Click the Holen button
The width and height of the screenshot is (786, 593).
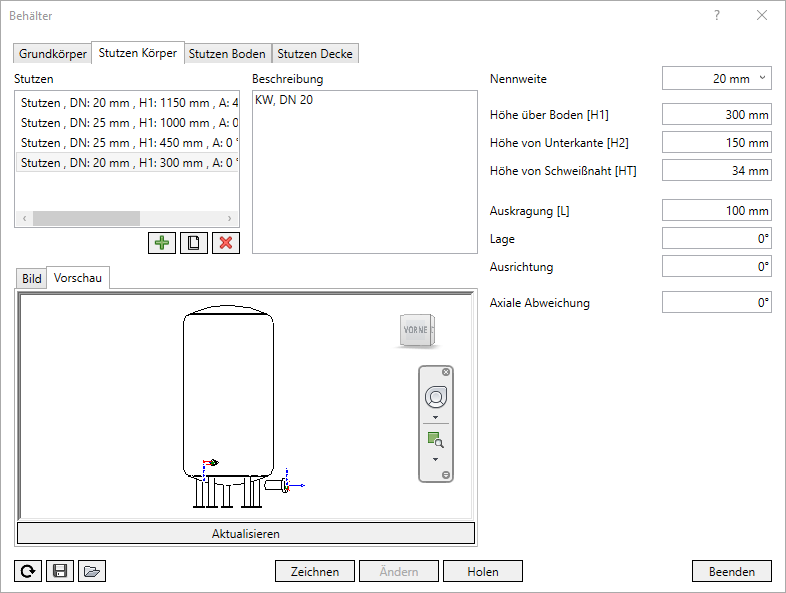click(x=483, y=571)
